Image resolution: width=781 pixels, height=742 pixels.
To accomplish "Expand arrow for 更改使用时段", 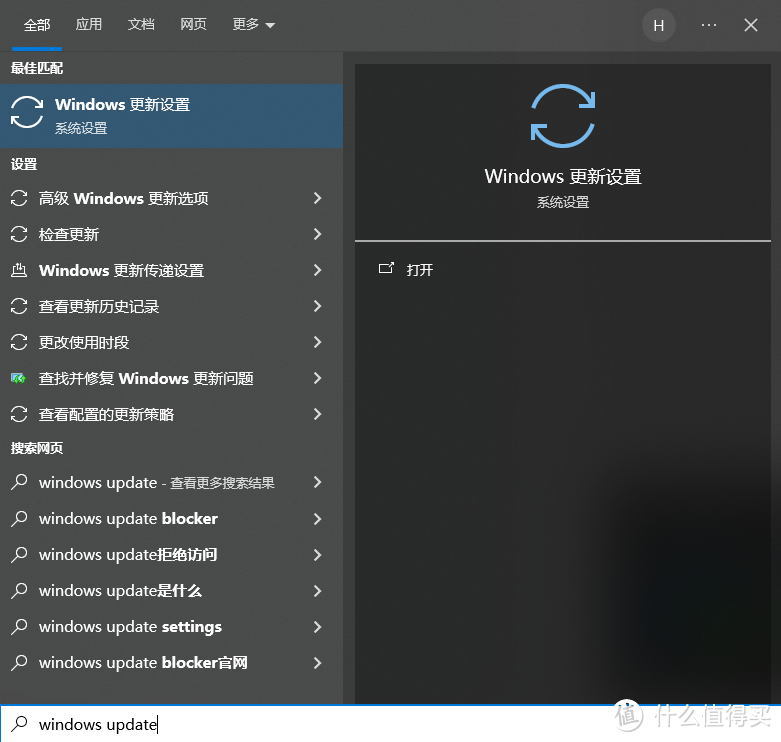I will (317, 342).
